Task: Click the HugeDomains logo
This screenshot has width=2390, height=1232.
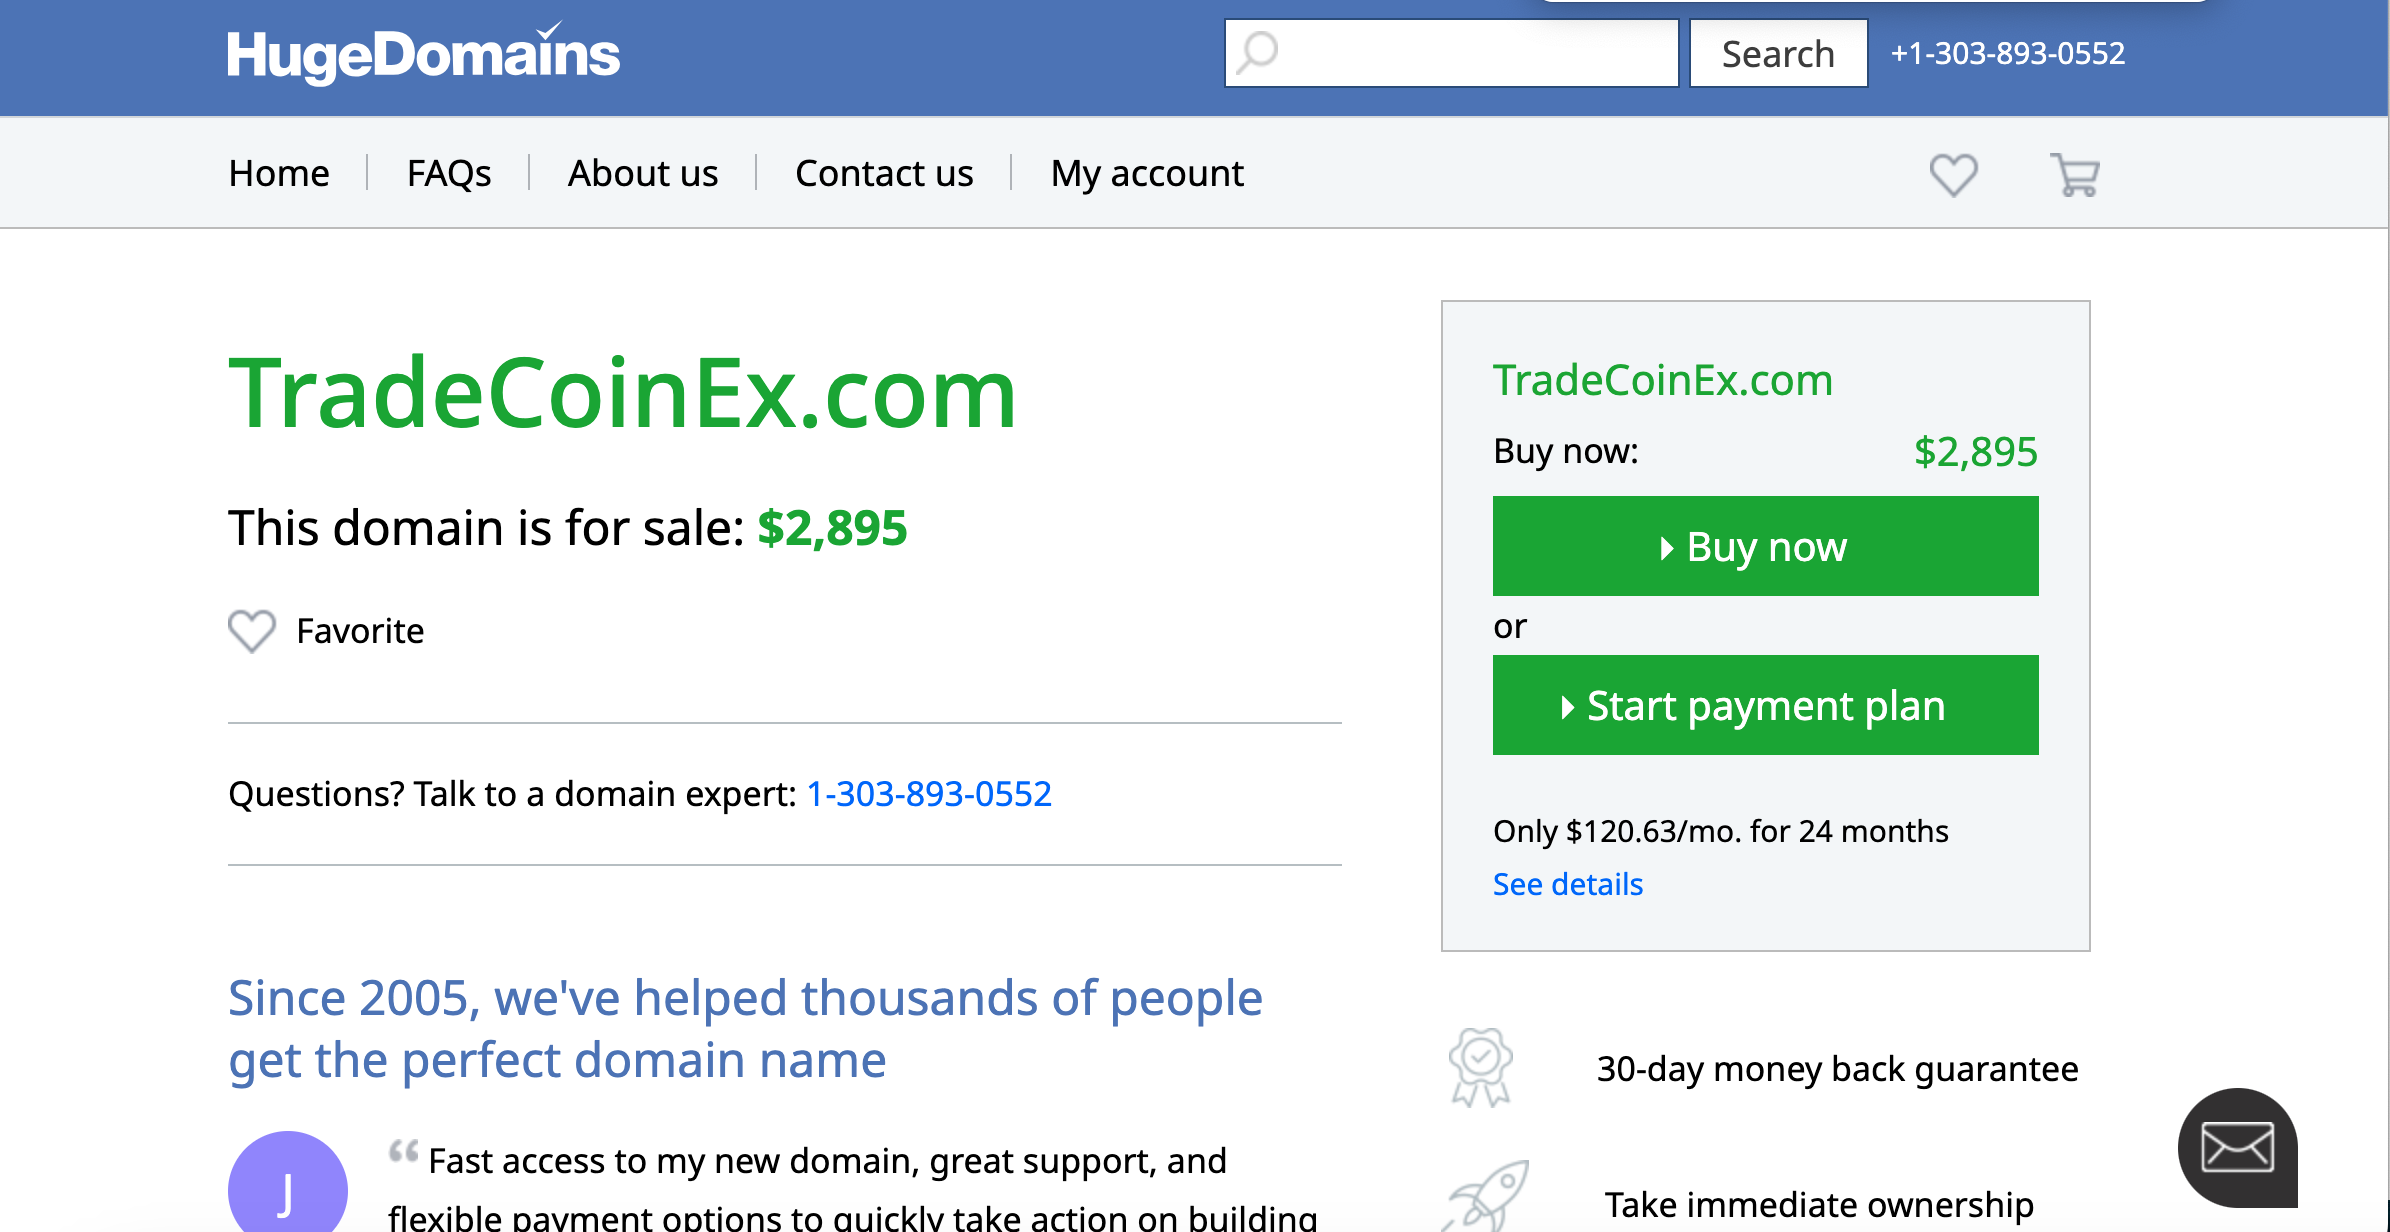Action: click(423, 54)
